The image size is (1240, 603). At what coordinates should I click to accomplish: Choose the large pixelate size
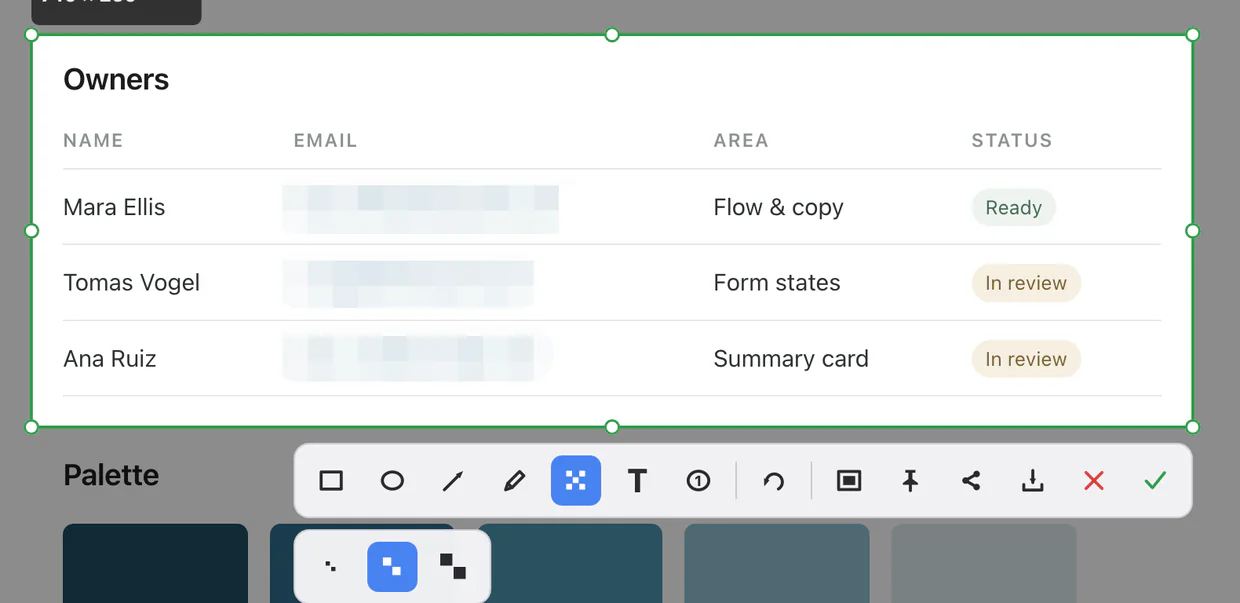pos(453,566)
